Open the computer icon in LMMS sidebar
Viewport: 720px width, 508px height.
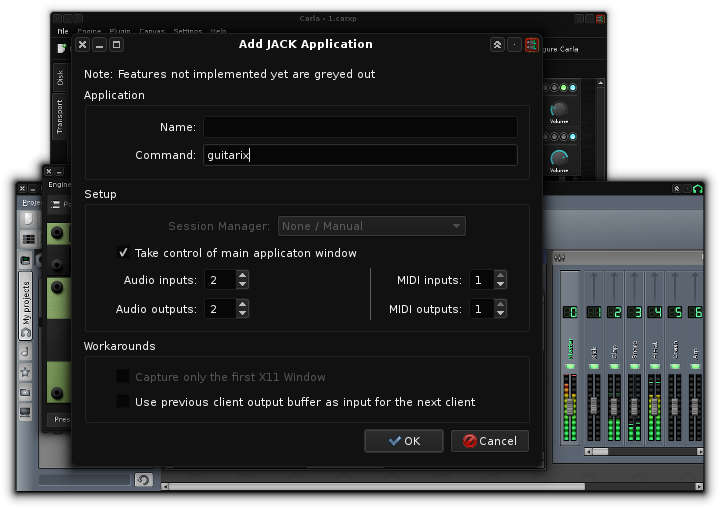tap(26, 412)
